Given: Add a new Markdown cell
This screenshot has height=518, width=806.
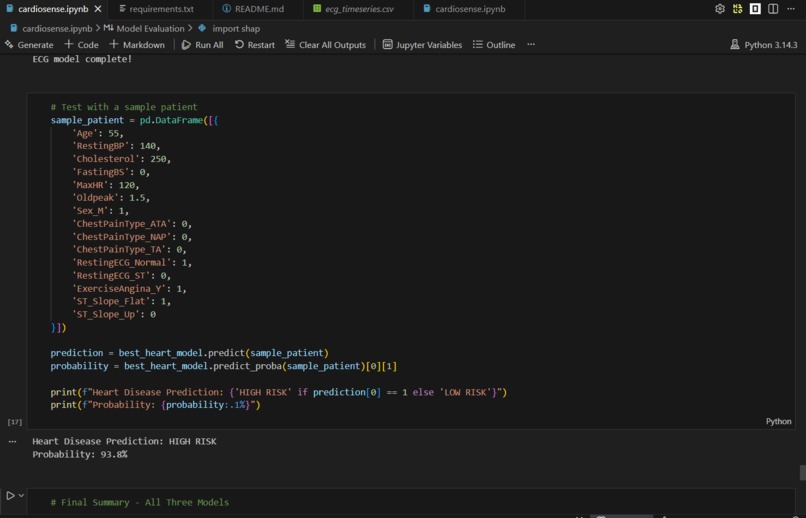Looking at the screenshot, I should (137, 45).
